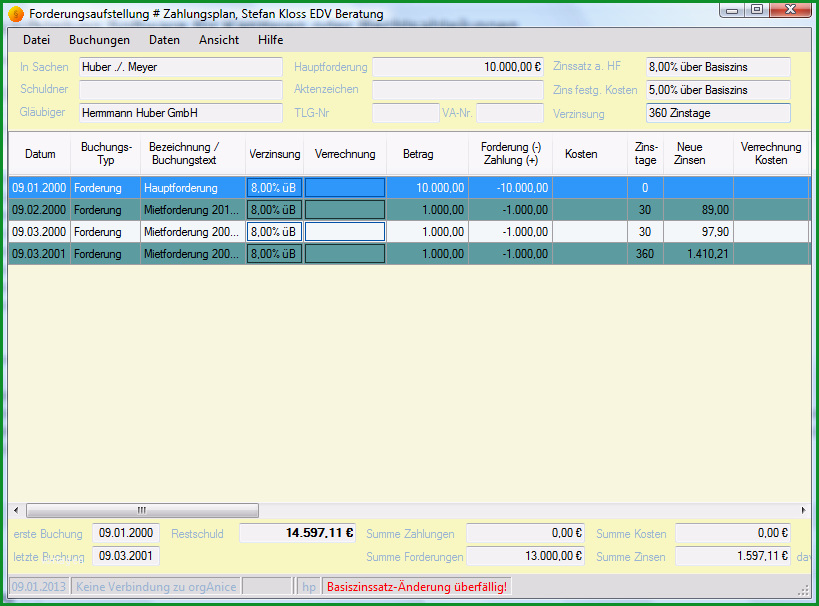819x606 pixels.
Task: Click the Aktenzeichen input field
Action: click(x=458, y=89)
